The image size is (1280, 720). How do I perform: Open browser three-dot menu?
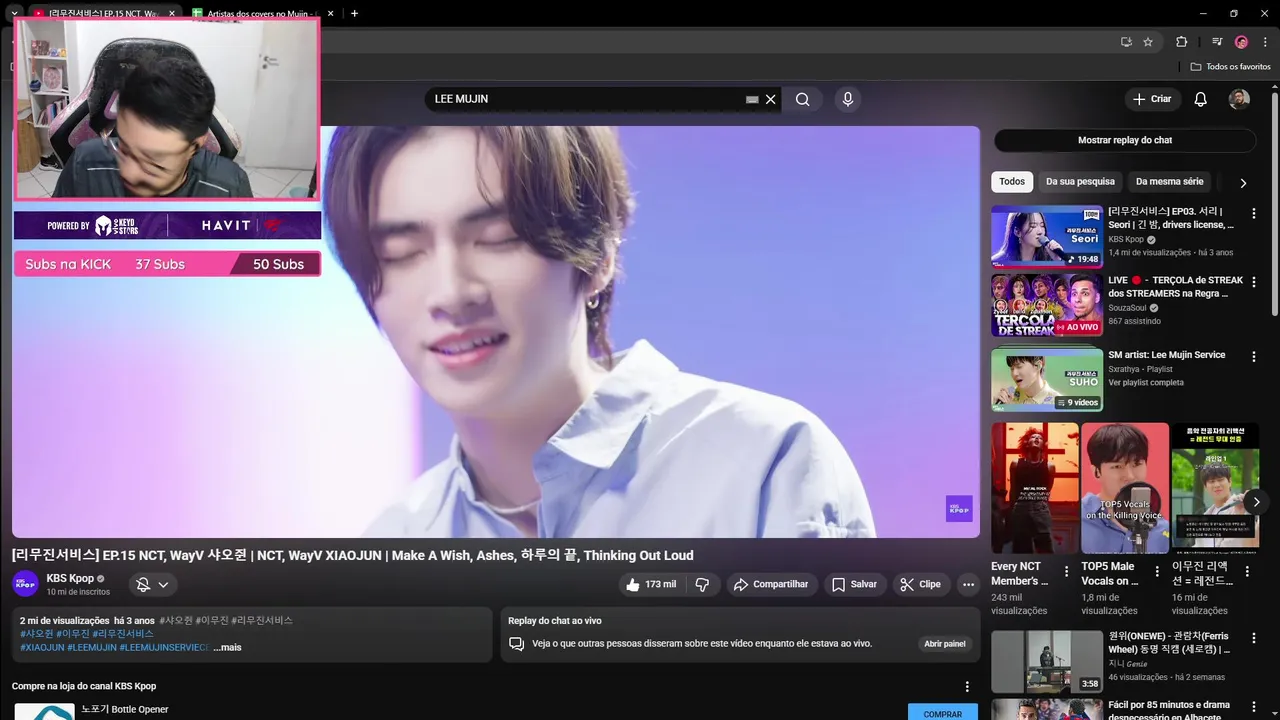[x=1264, y=42]
